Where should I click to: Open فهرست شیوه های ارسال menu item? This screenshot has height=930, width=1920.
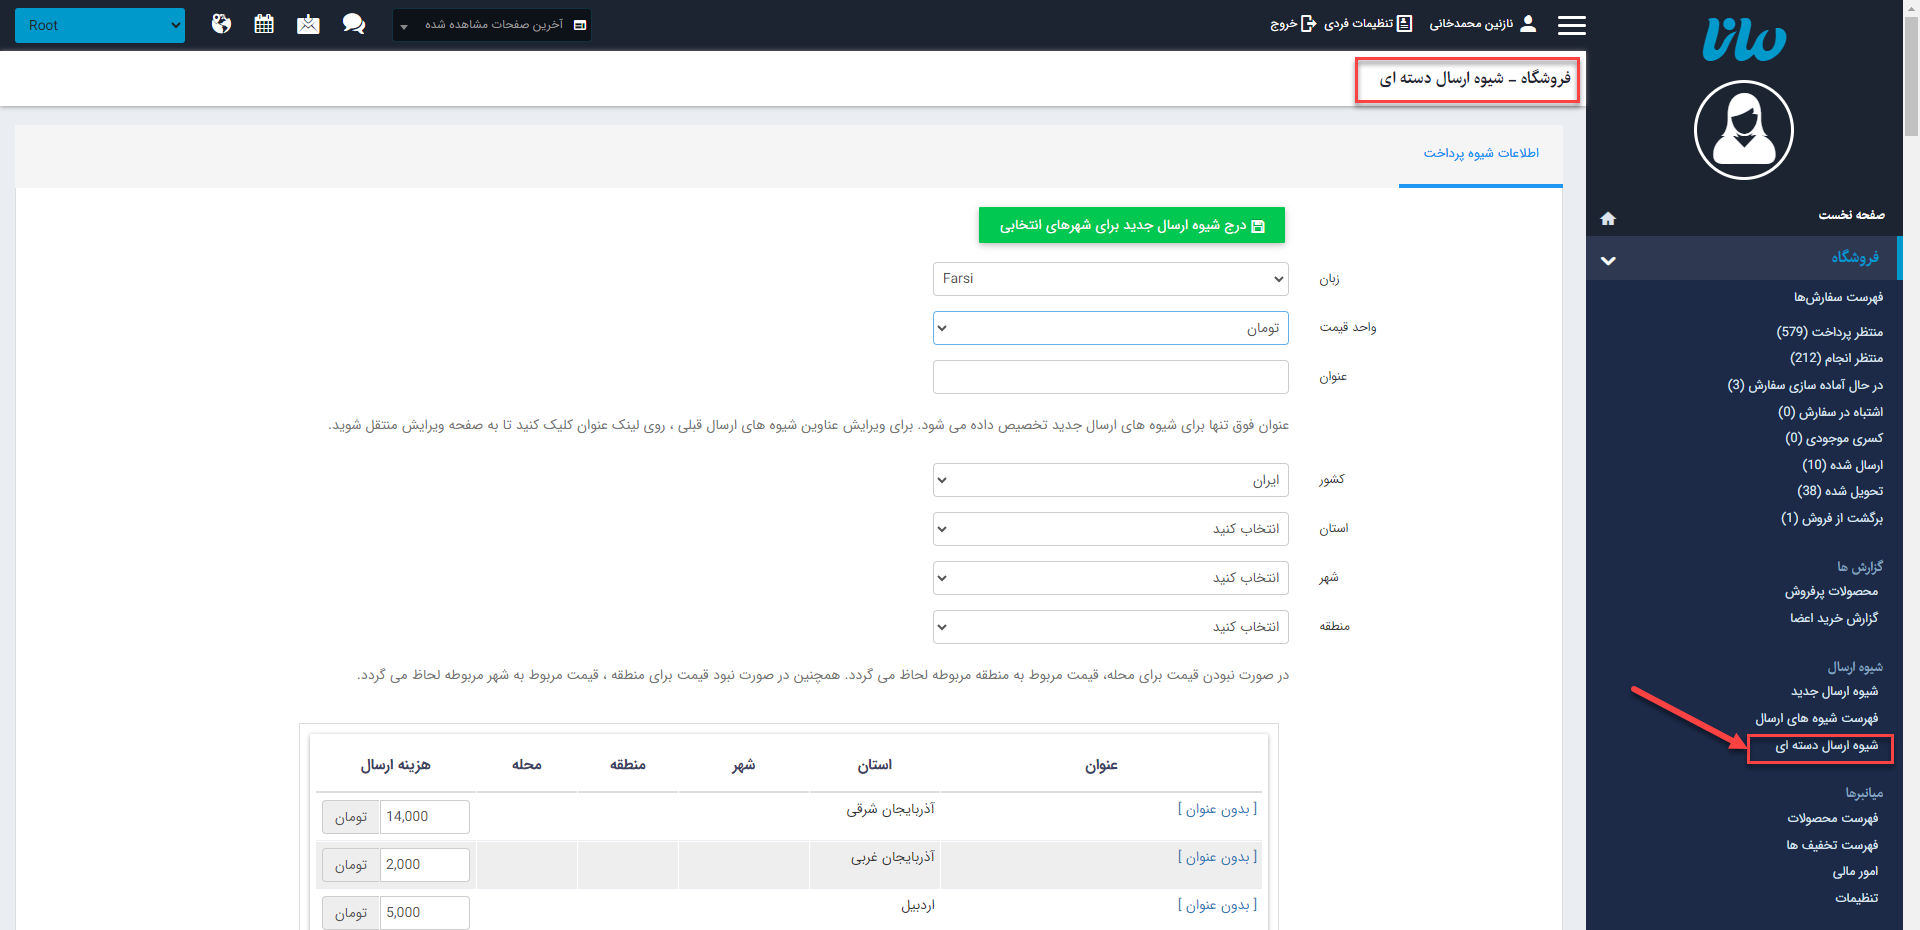tap(1816, 718)
